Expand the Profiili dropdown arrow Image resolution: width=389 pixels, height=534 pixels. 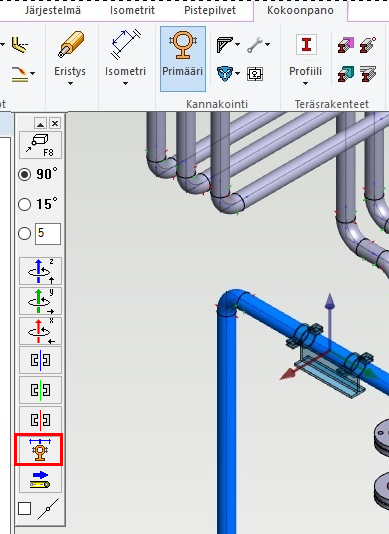click(x=306, y=83)
